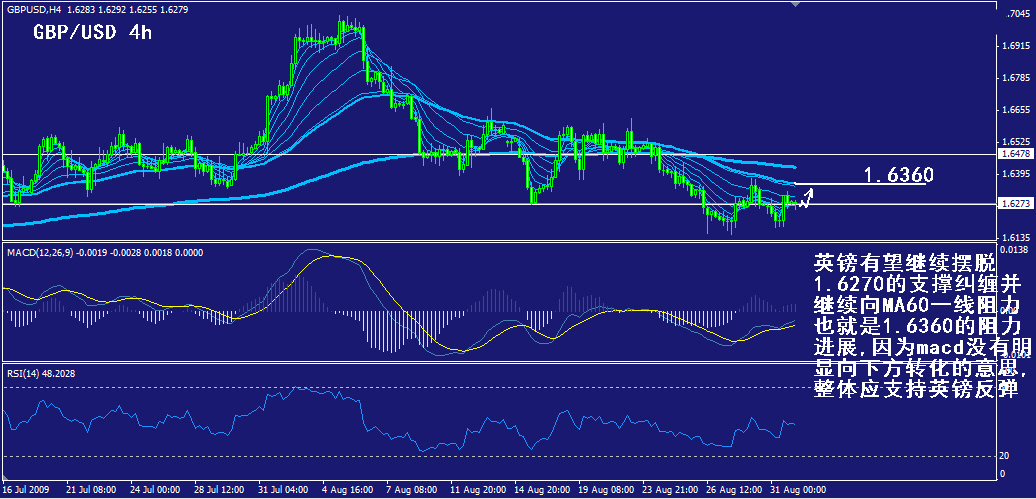This screenshot has height=499, width=1036.
Task: Click the '28 Jul 12:00' time label
Action: point(220,490)
